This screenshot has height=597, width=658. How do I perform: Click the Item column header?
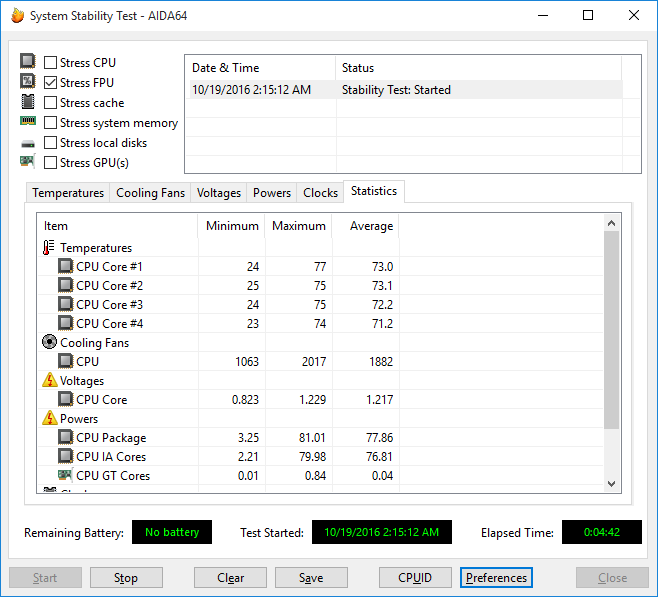[118, 226]
